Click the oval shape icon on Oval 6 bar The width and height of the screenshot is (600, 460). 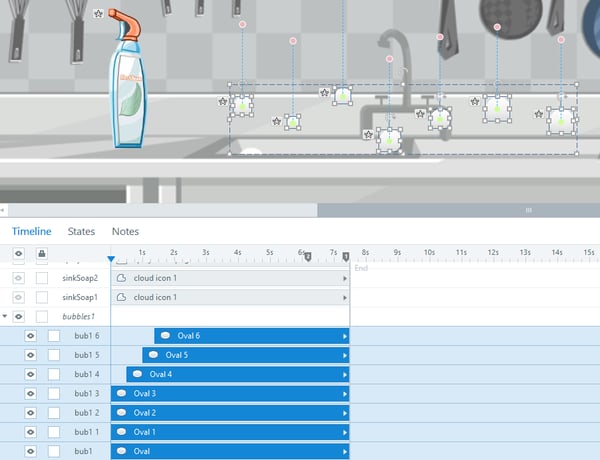165,336
